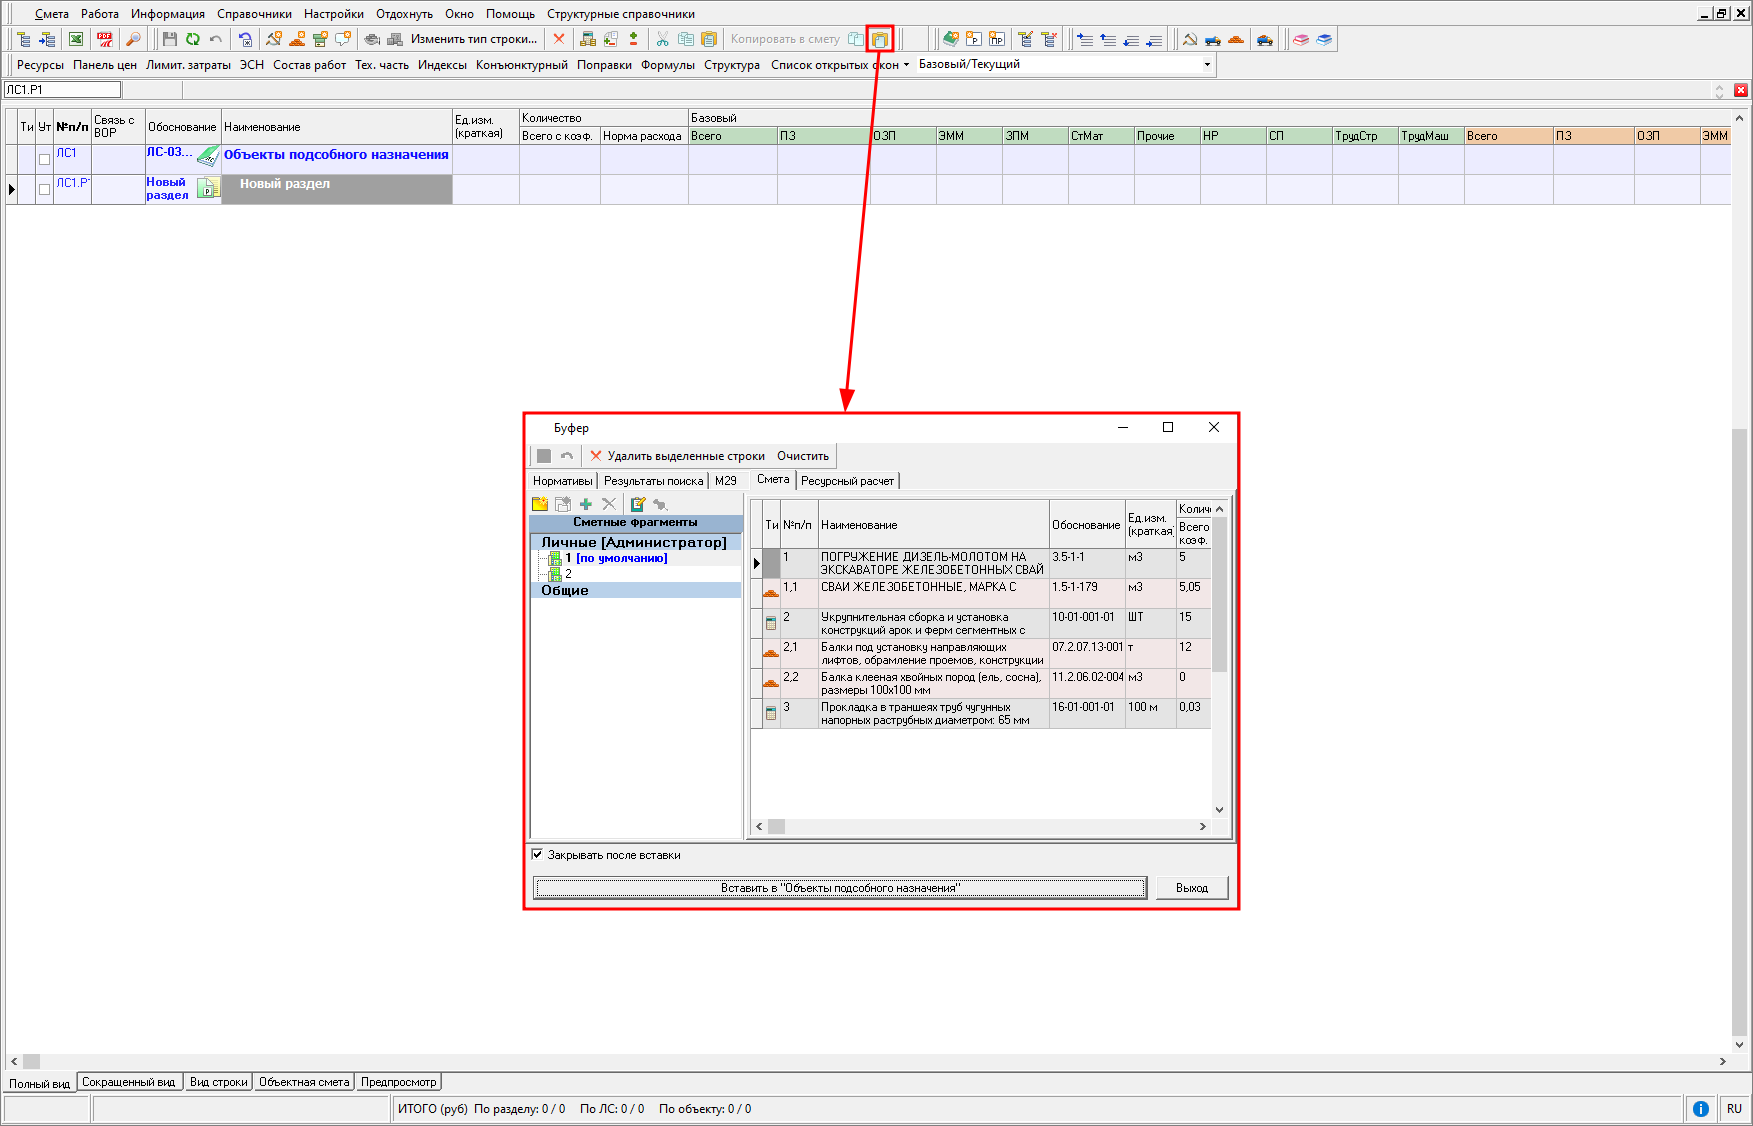Click the Excel export icon in toolbar
Viewport: 1753px width, 1126px height.
[76, 39]
